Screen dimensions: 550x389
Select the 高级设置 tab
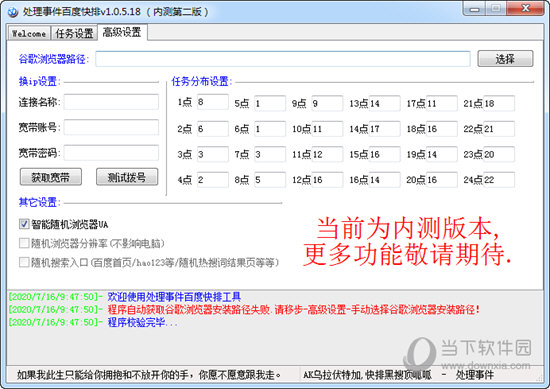[x=122, y=33]
